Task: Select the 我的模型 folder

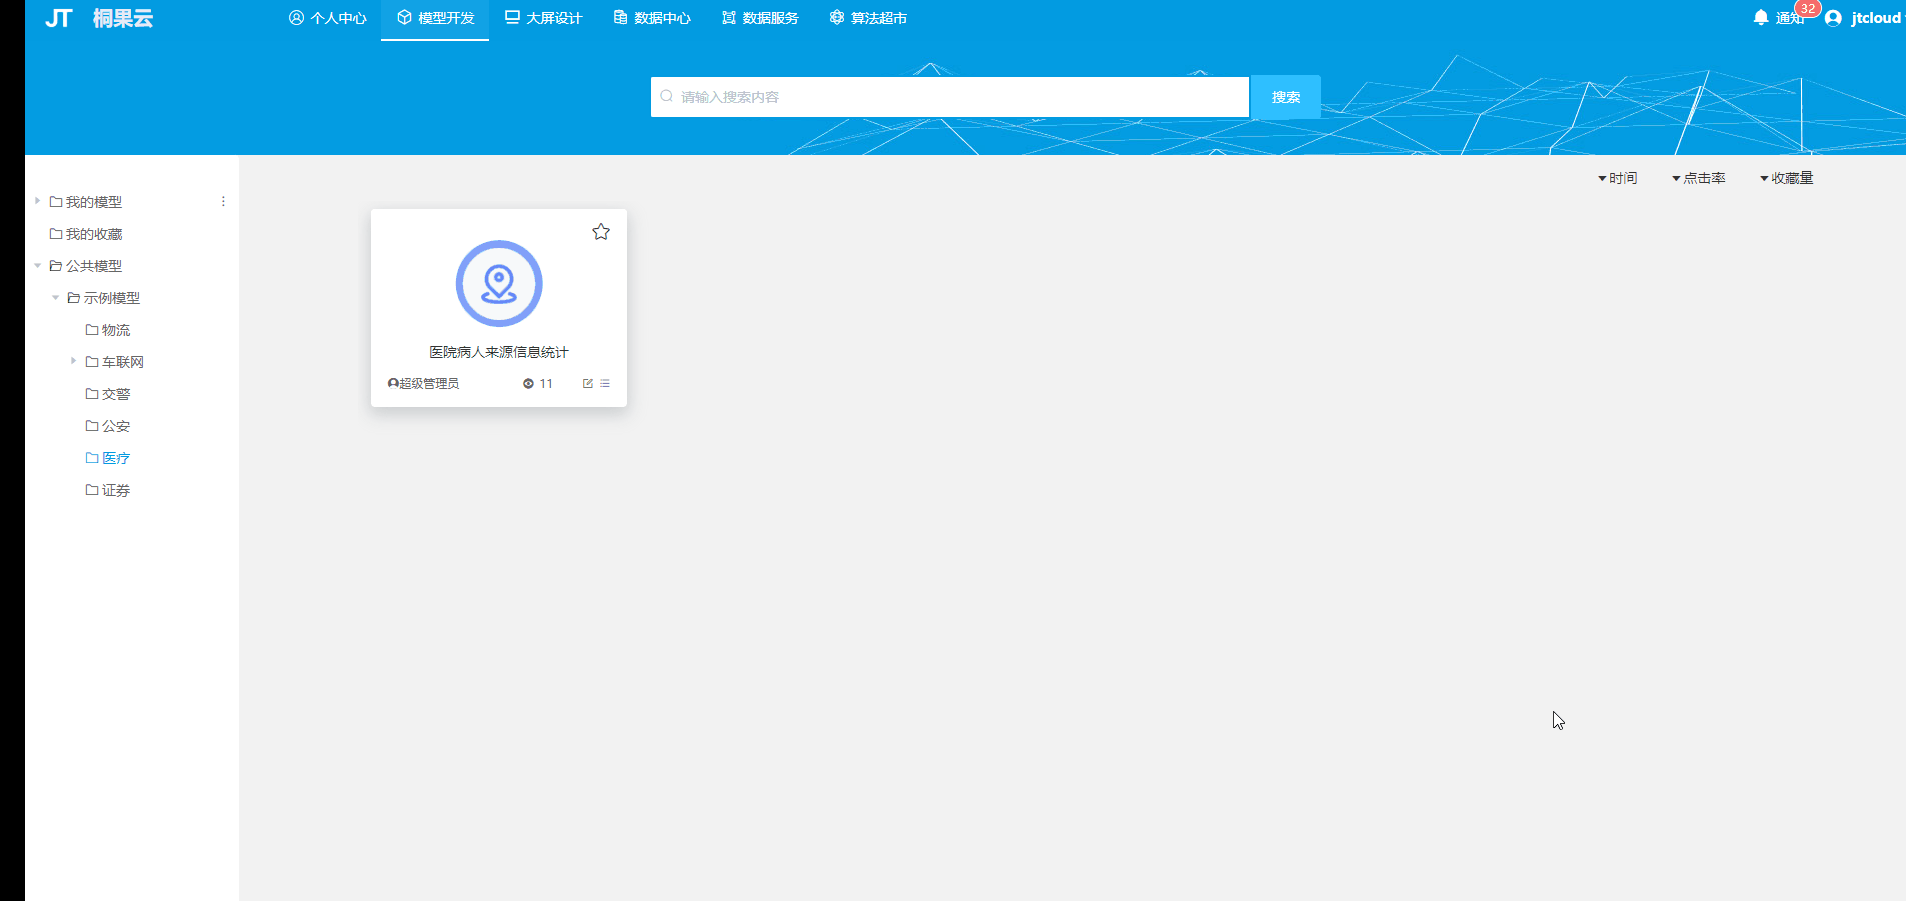Action: 86,202
